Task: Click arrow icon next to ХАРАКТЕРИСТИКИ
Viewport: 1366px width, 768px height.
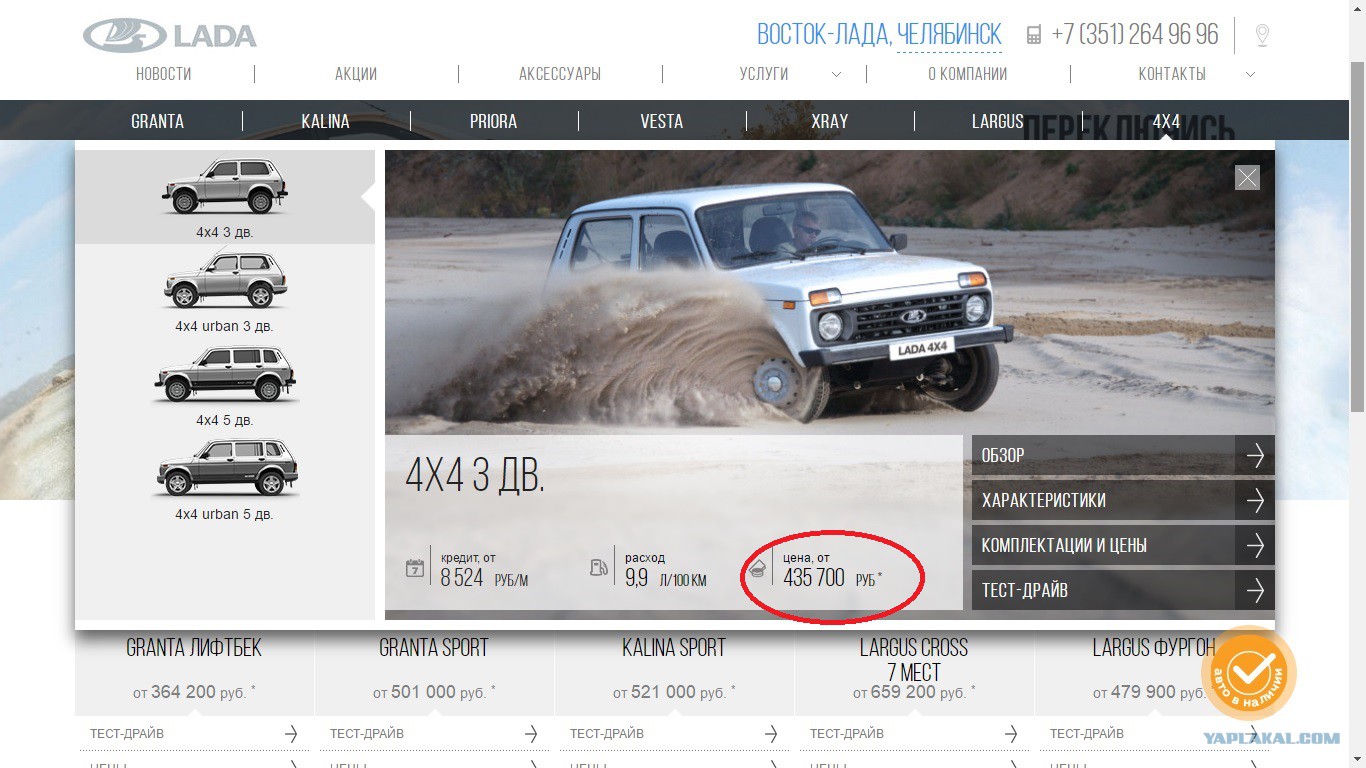Action: coord(1255,500)
